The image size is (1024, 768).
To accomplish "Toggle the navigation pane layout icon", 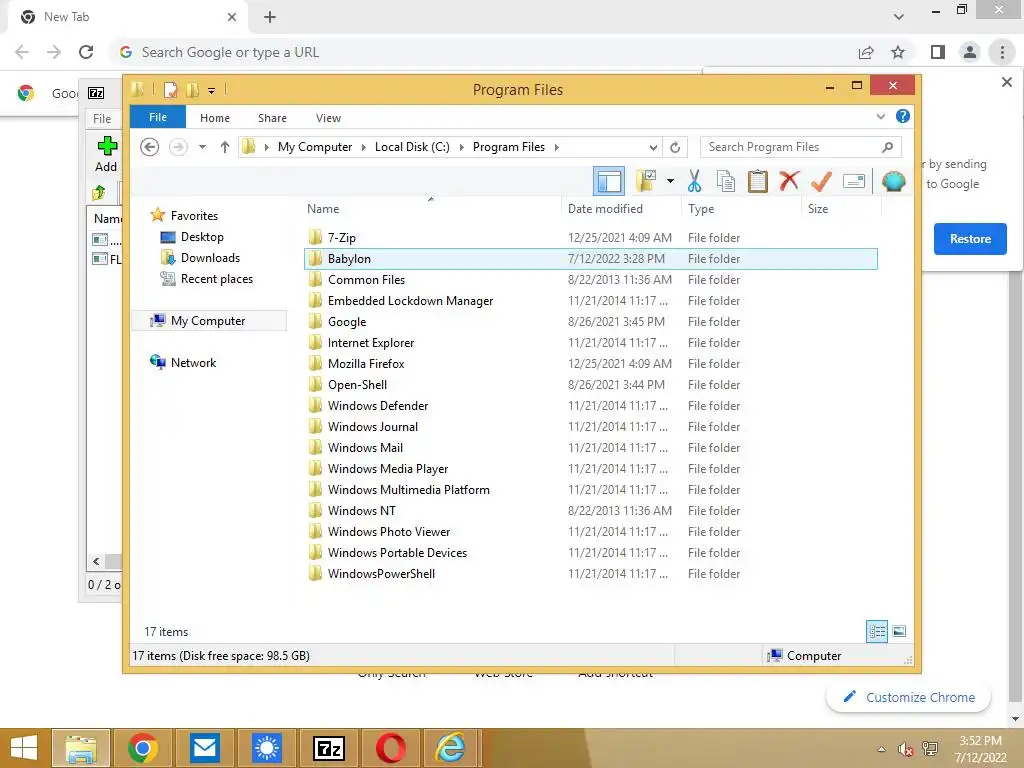I will point(609,181).
